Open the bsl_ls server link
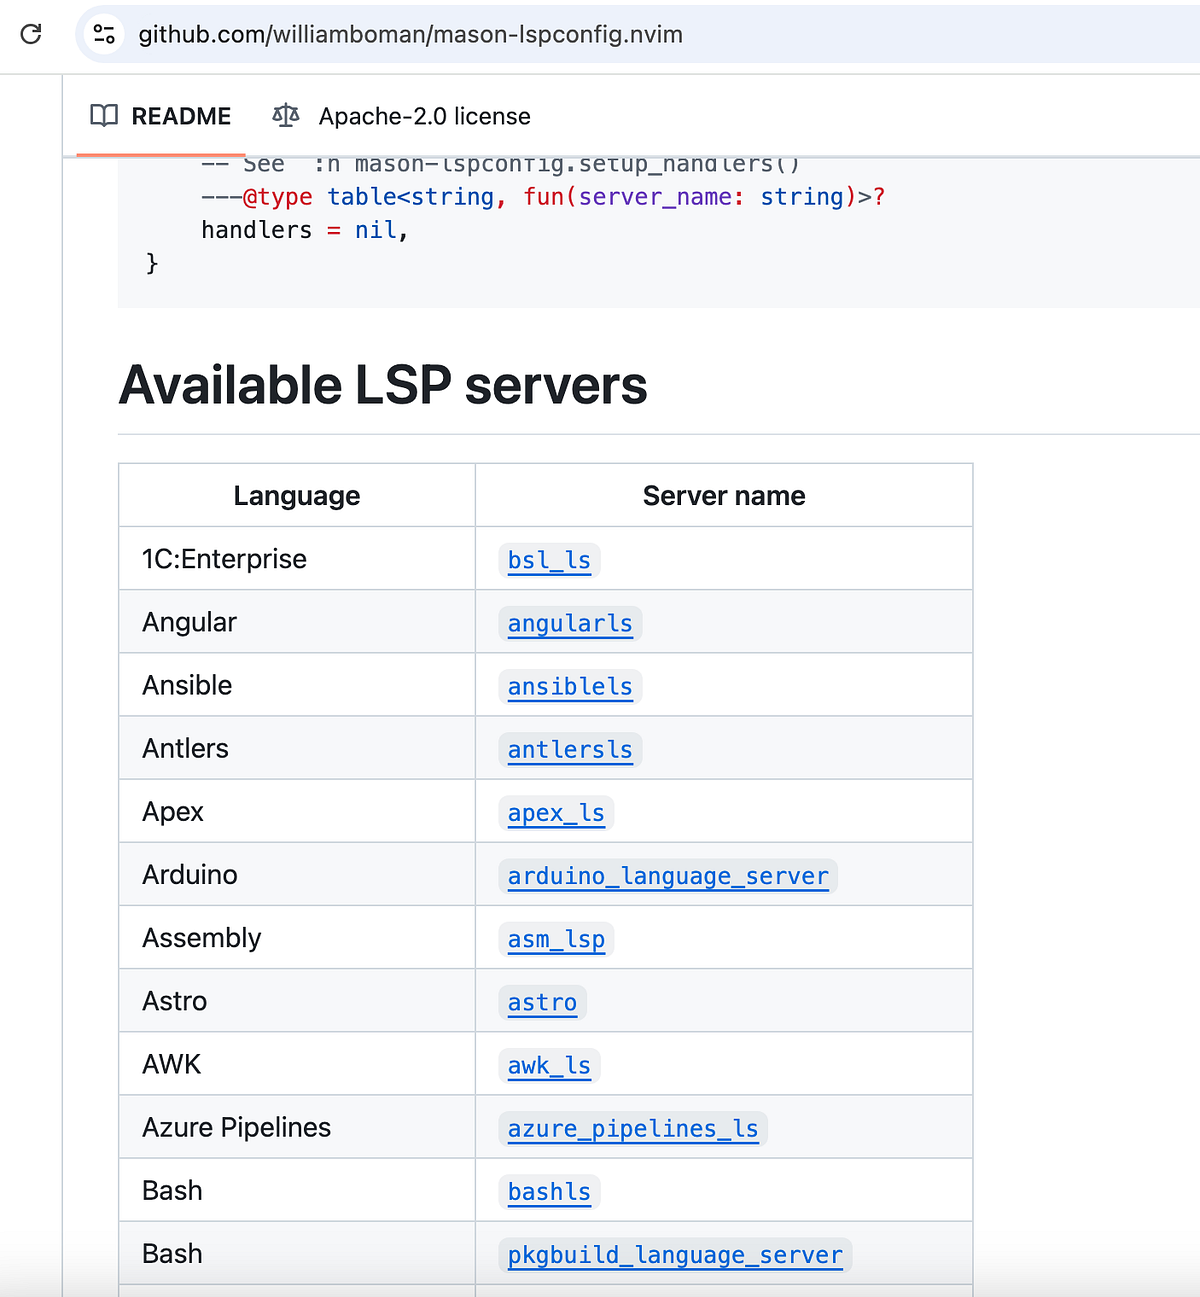 click(548, 560)
